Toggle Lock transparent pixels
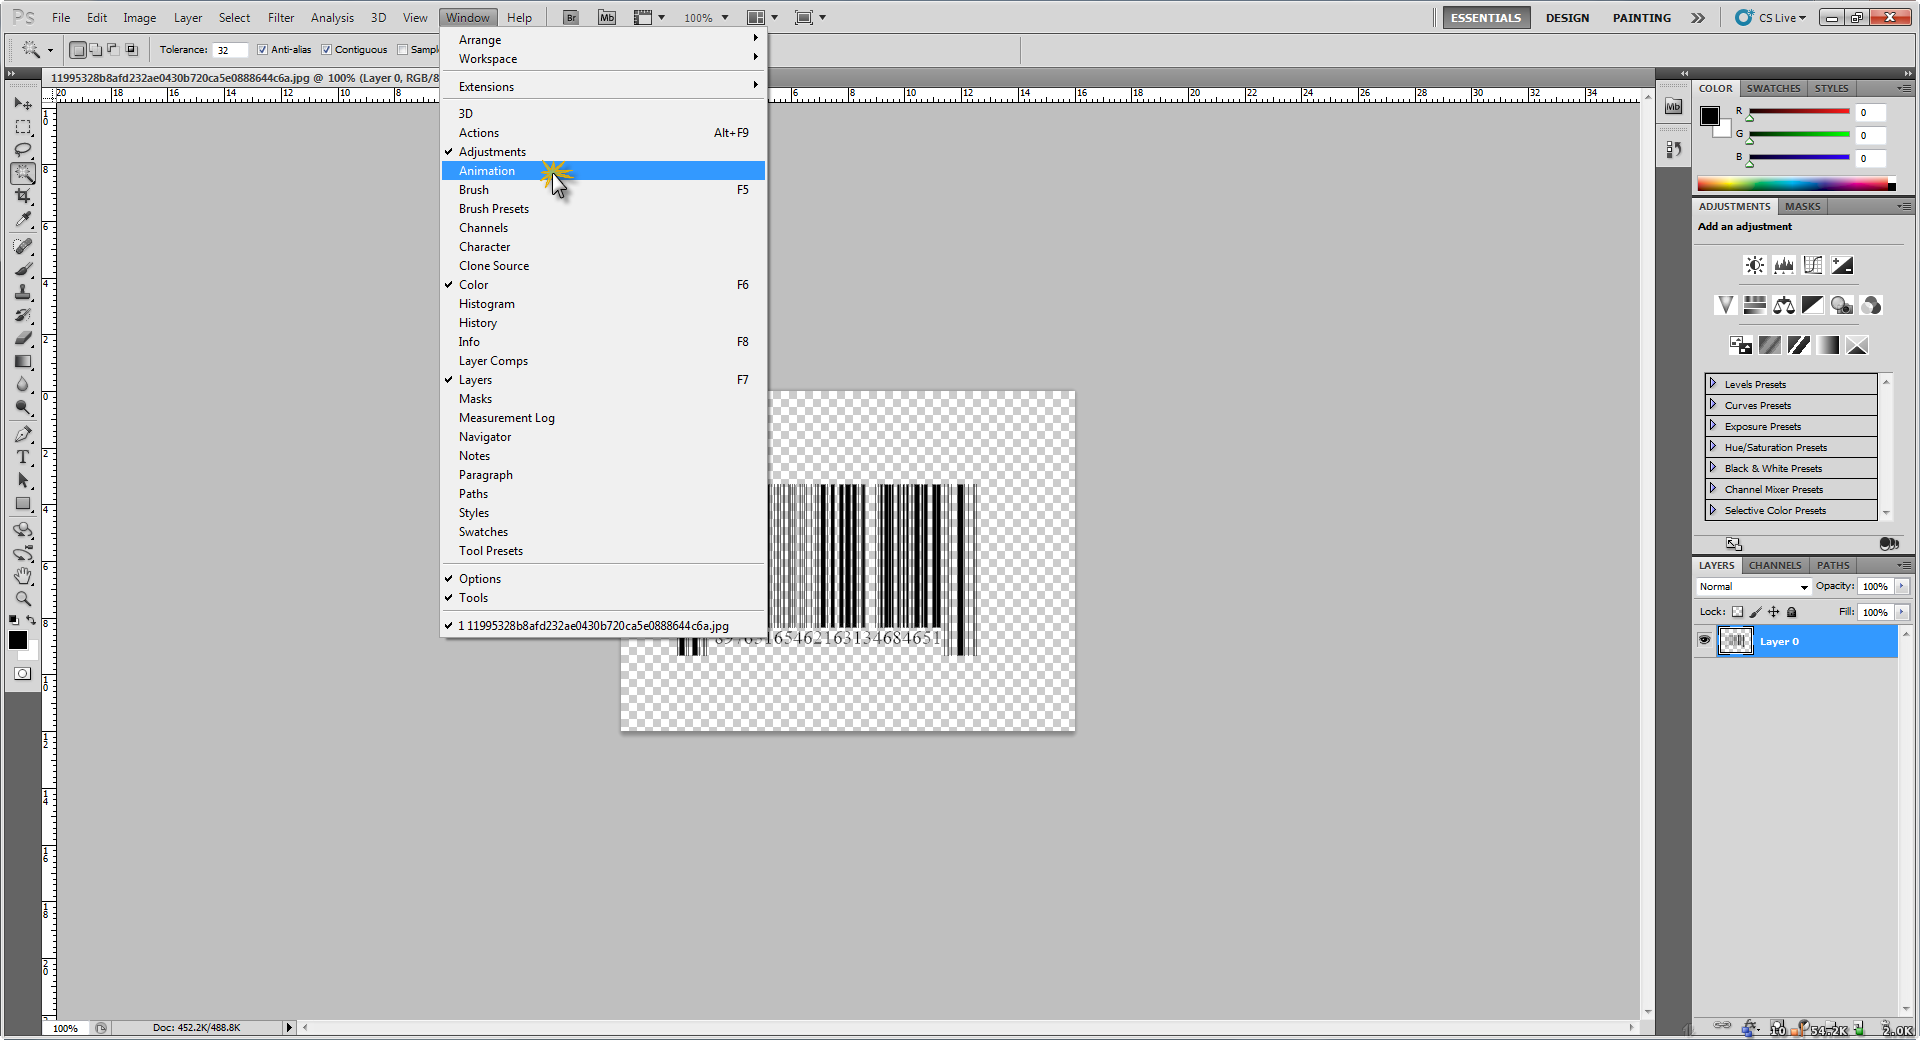The height and width of the screenshot is (1040, 1920). (1737, 612)
